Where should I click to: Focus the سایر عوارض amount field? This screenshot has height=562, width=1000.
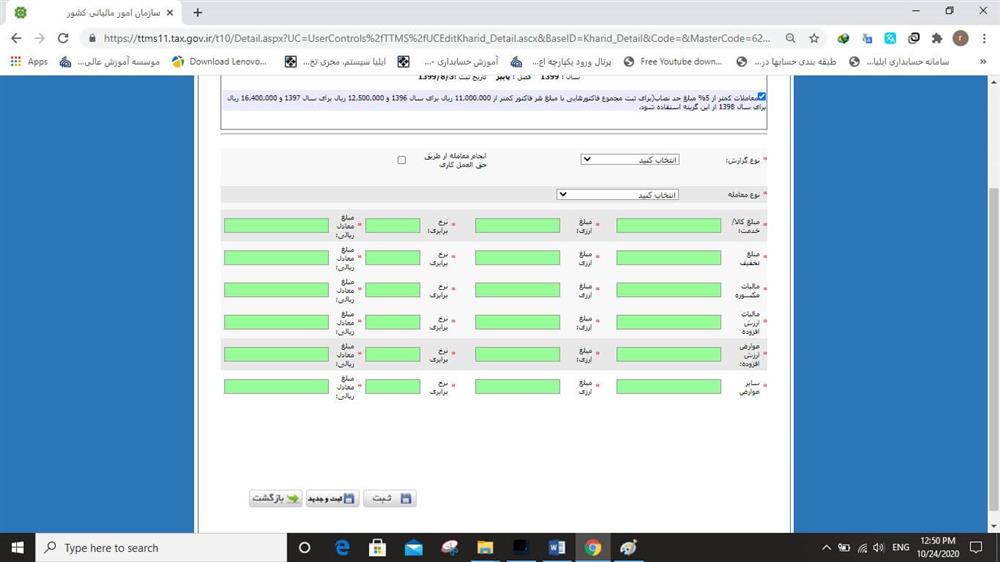[x=668, y=387]
